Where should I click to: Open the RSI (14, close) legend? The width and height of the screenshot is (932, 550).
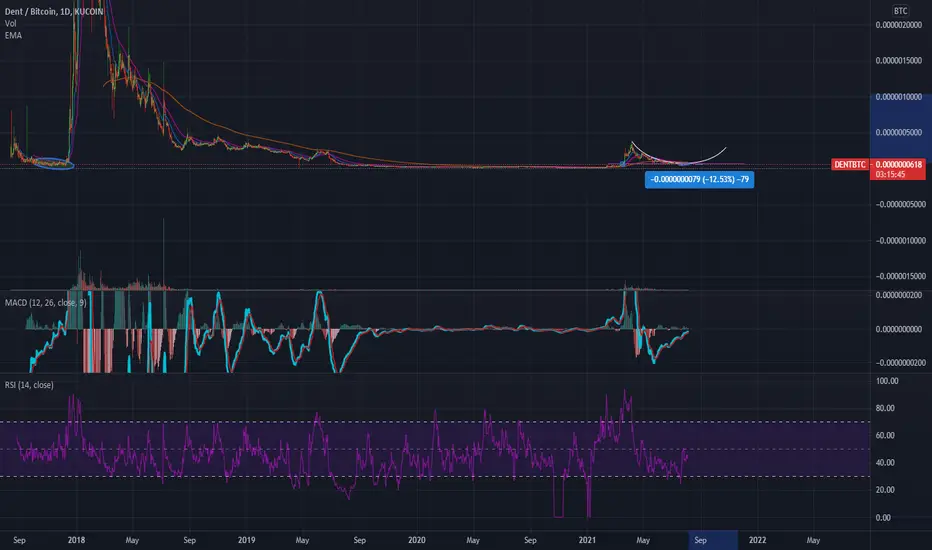29,385
